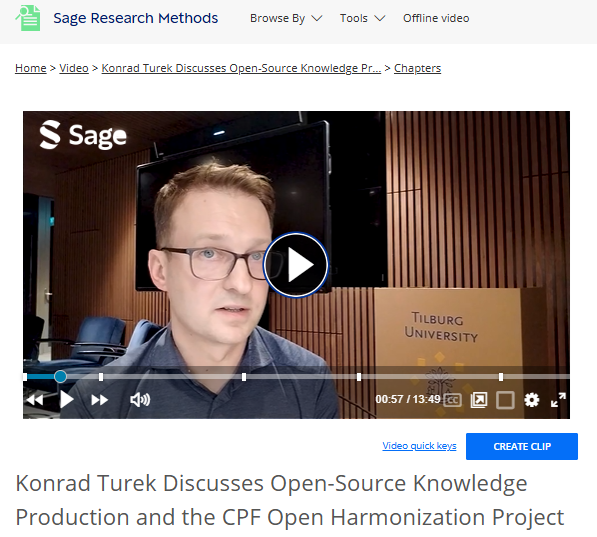The width and height of the screenshot is (597, 537).
Task: Click the blue playhead on the progress bar
Action: [x=60, y=377]
